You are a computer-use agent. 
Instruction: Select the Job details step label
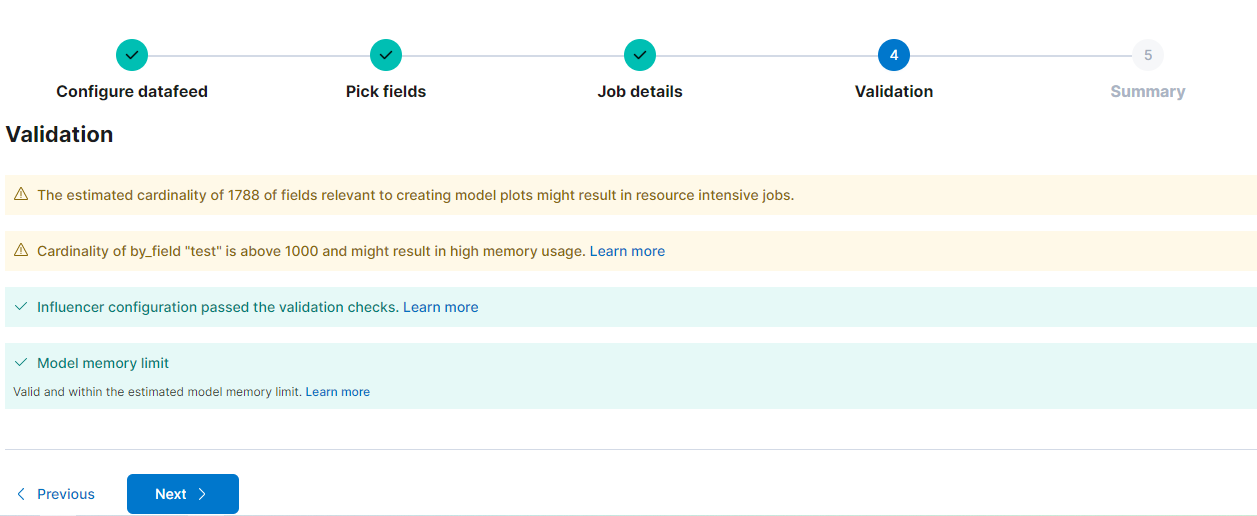pyautogui.click(x=640, y=92)
